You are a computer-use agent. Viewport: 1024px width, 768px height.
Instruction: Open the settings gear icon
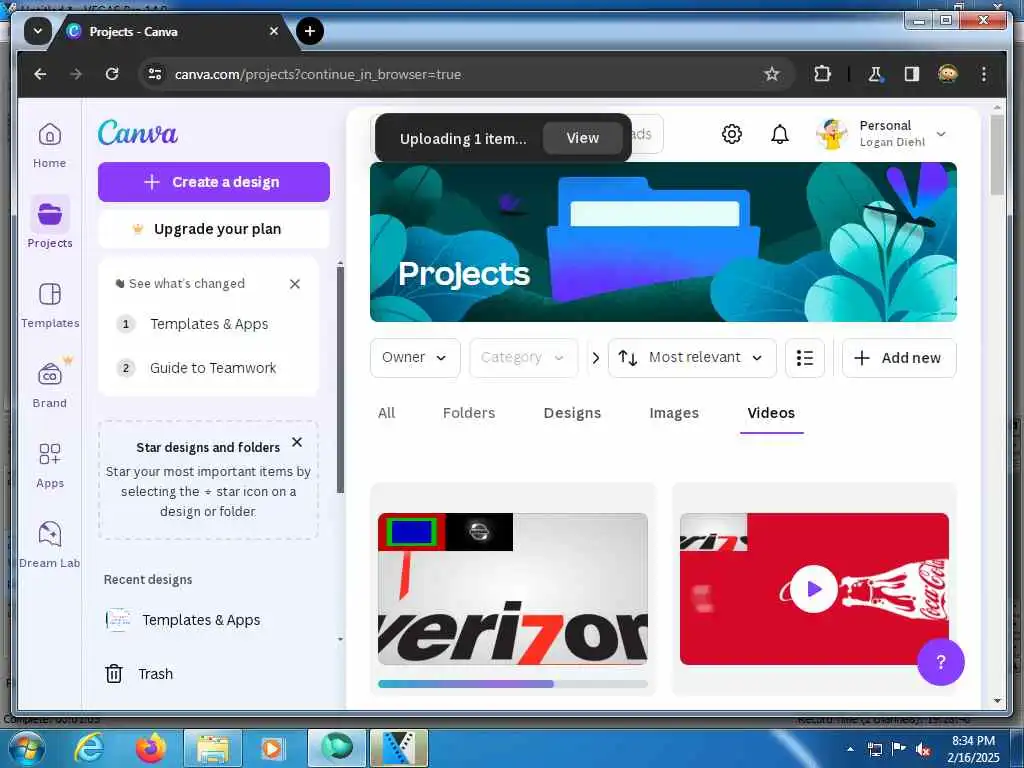(x=731, y=134)
